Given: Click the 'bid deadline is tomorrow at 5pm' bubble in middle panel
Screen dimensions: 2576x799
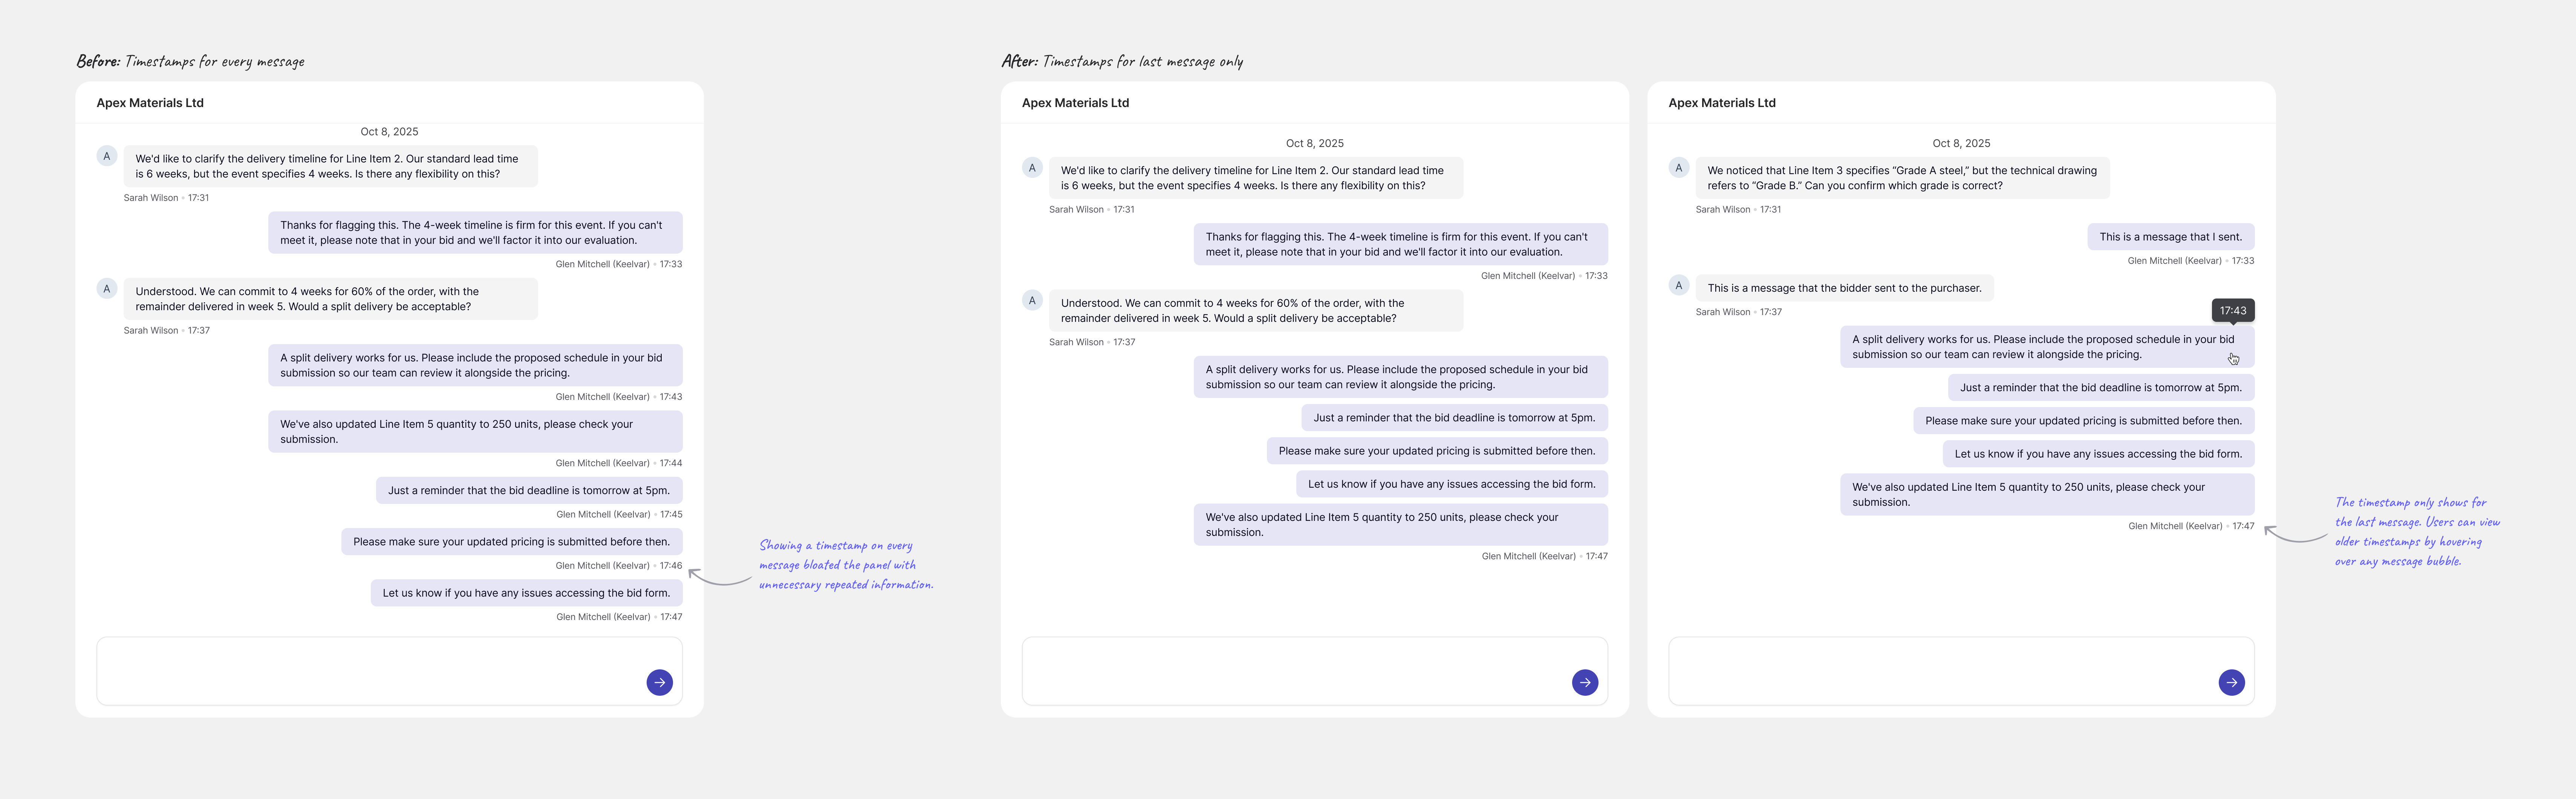Looking at the screenshot, I should point(1455,418).
